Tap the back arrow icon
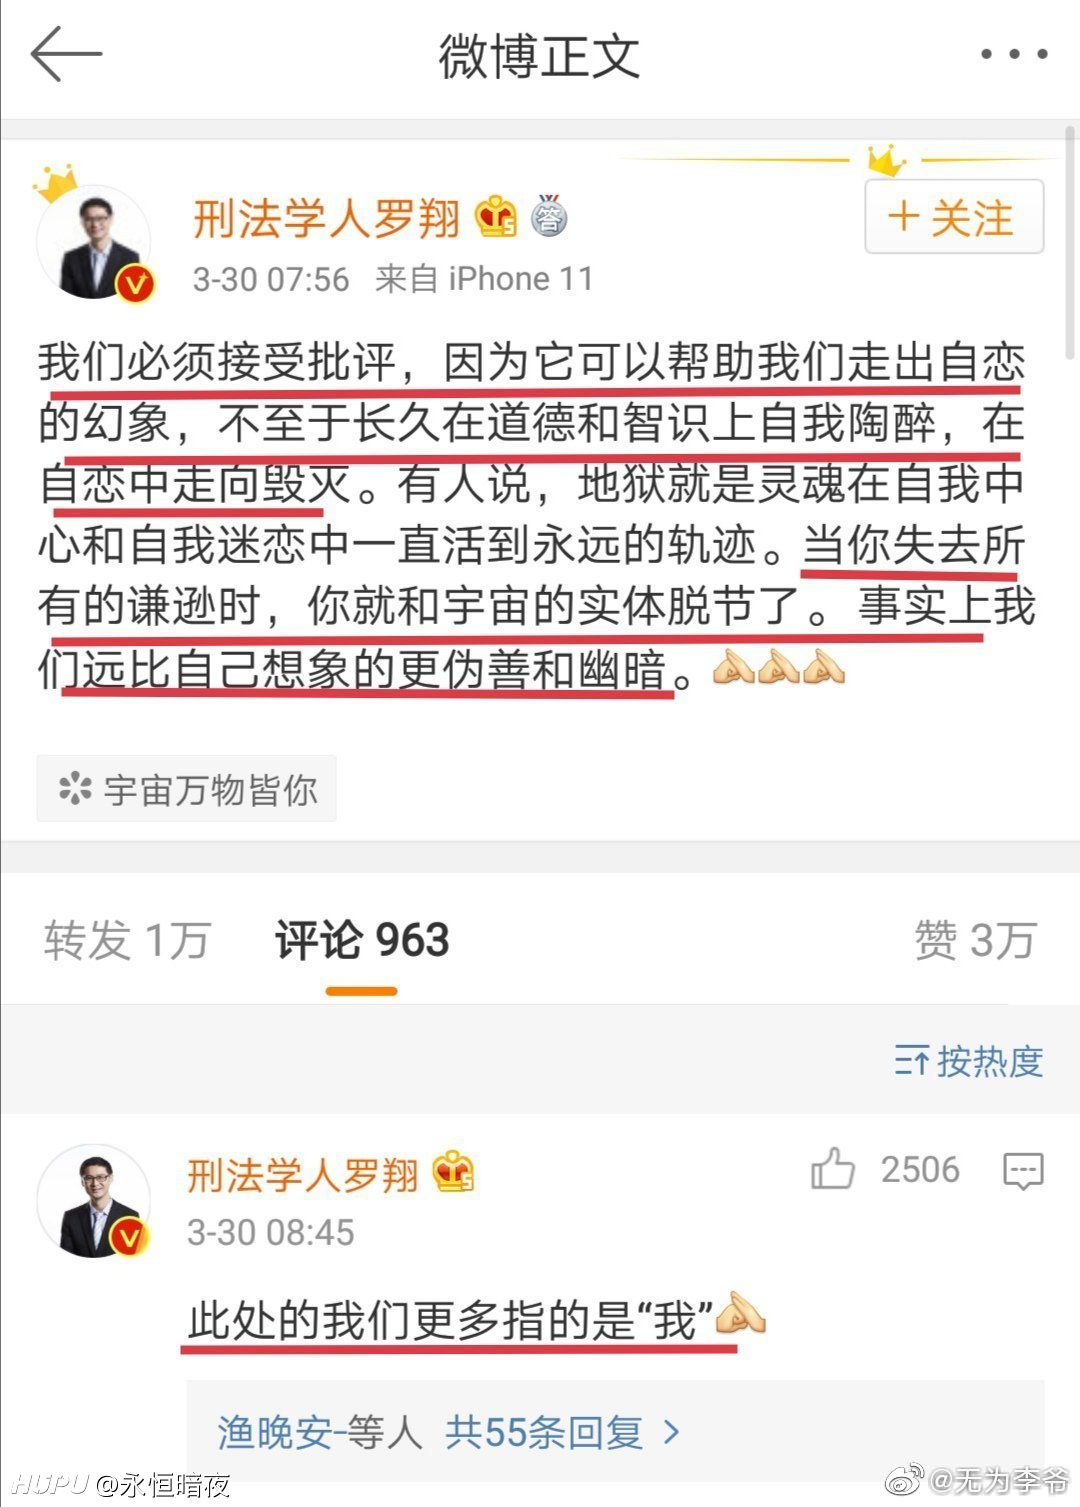 pyautogui.click(x=66, y=54)
